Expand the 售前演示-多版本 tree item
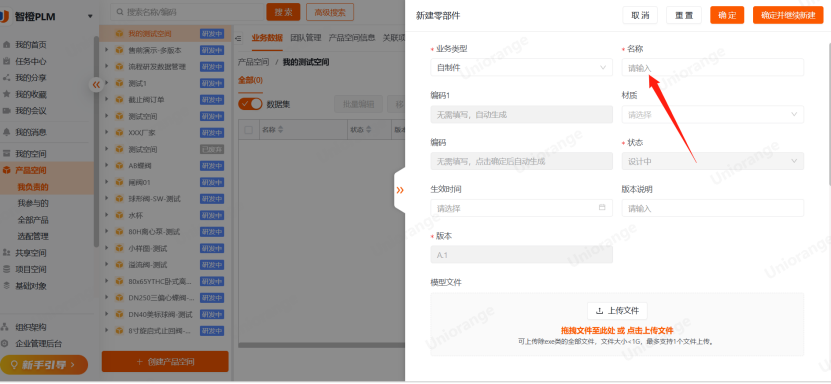This screenshot has height=384, width=831. tap(107, 50)
